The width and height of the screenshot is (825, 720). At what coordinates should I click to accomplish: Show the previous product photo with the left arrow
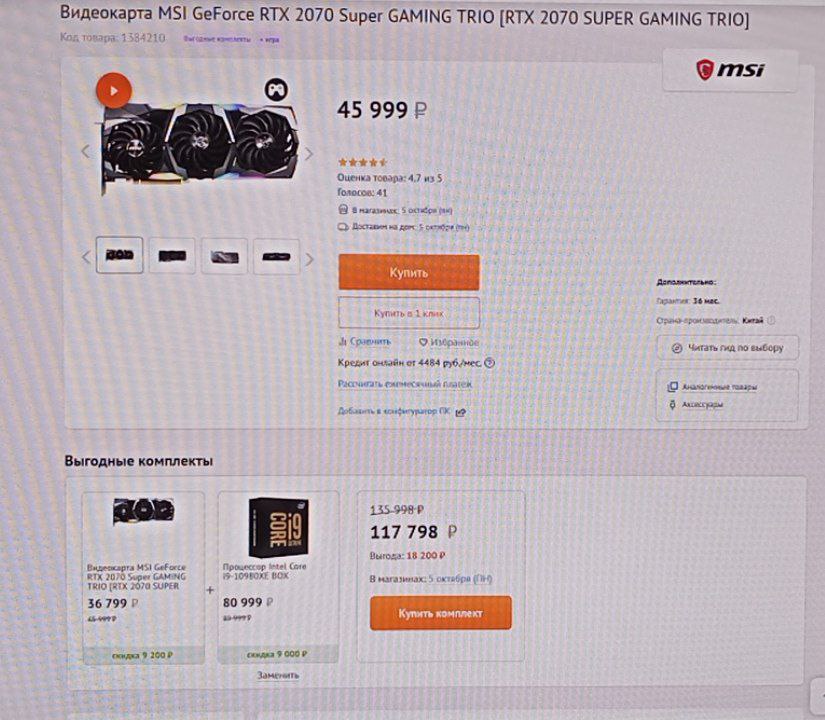click(x=86, y=152)
